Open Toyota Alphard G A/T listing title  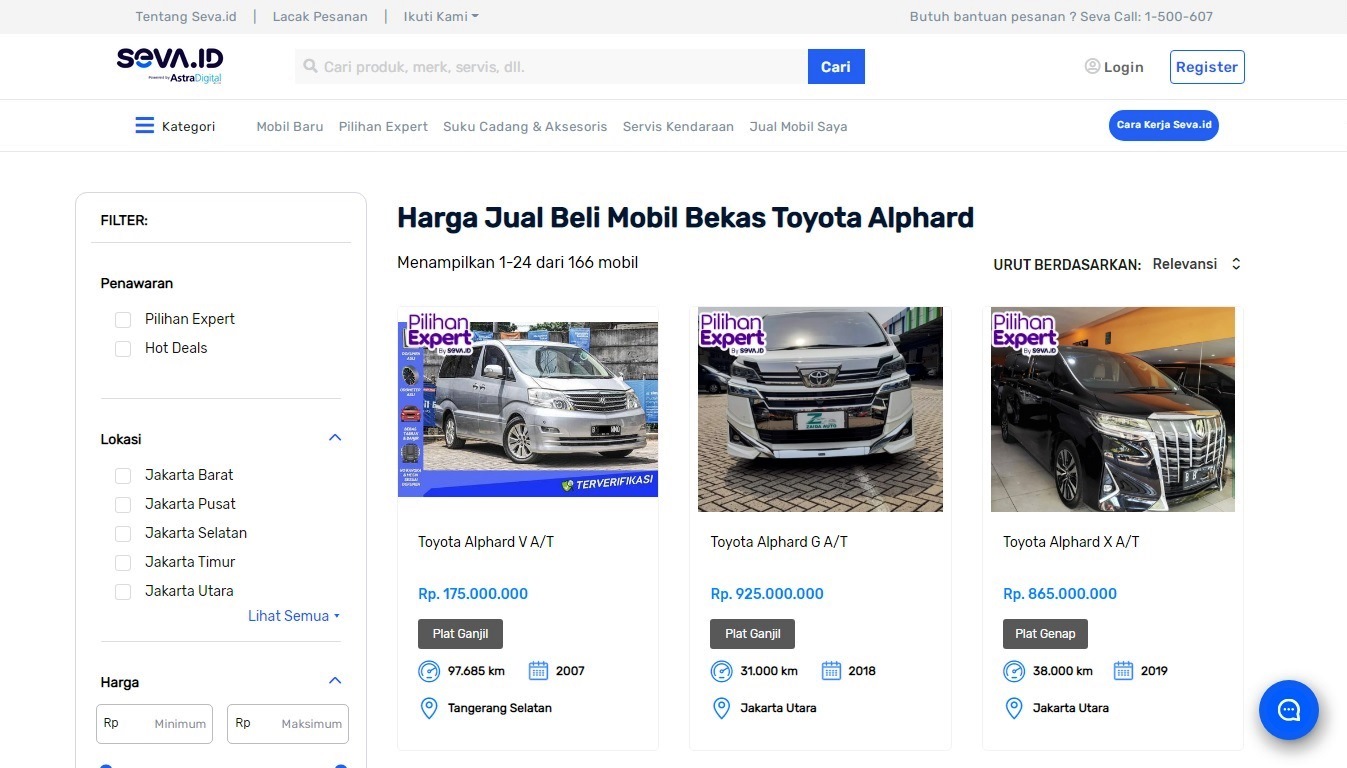click(x=779, y=542)
